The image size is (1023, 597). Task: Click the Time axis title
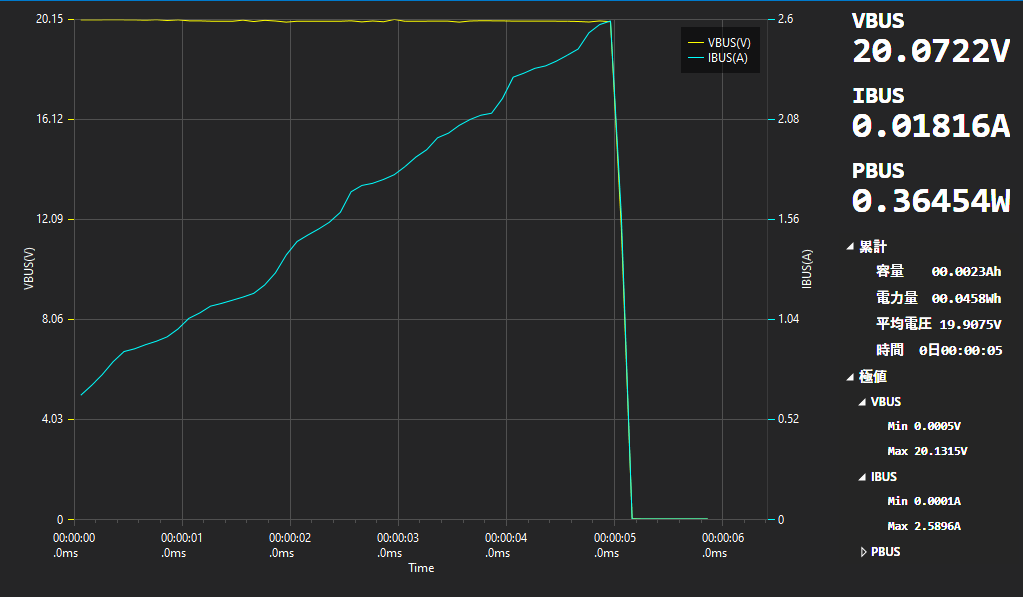tap(421, 568)
